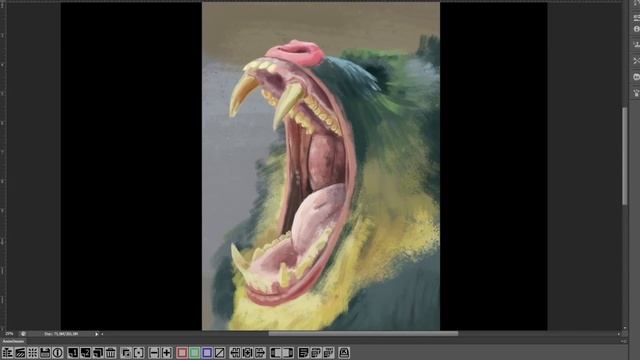Click the minus icon in the bottom panel

[154, 353]
